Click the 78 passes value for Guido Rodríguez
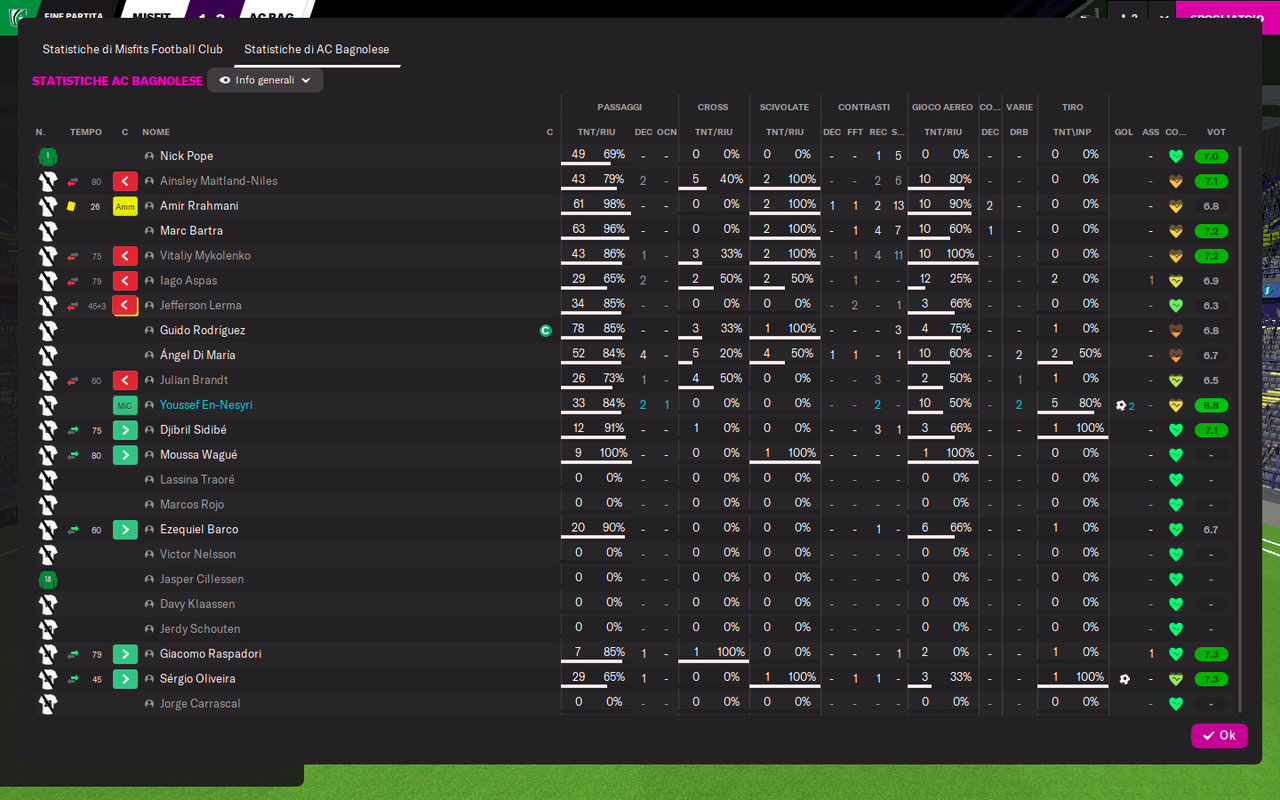This screenshot has width=1280, height=800. (579, 329)
